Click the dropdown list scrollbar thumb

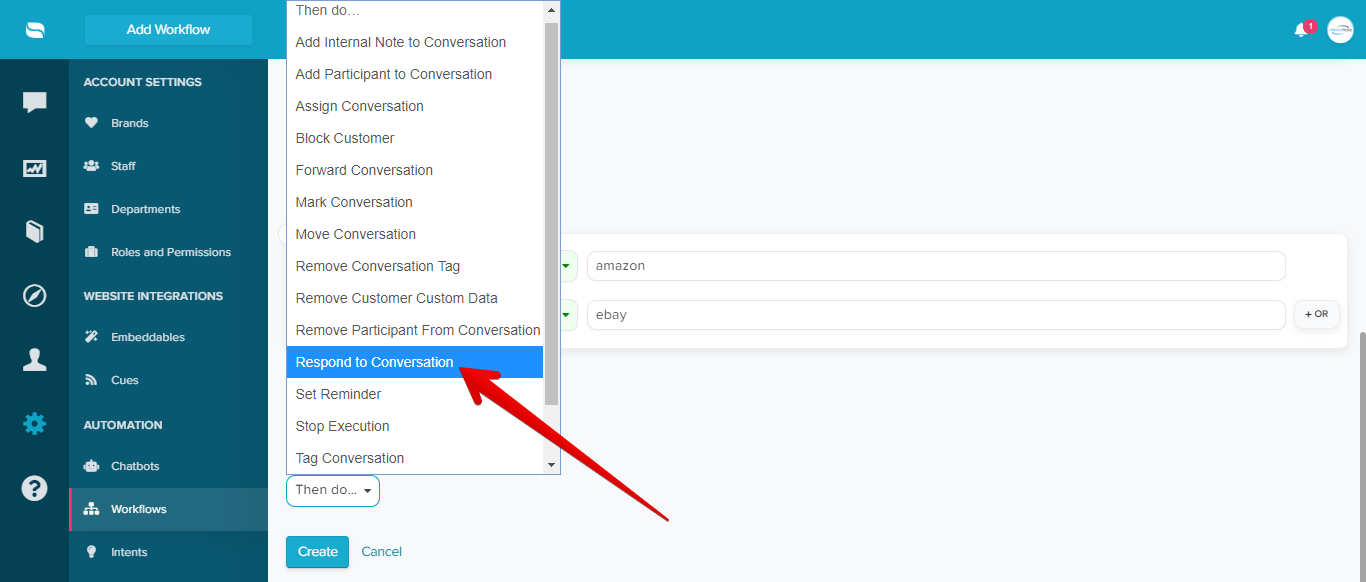[x=551, y=213]
